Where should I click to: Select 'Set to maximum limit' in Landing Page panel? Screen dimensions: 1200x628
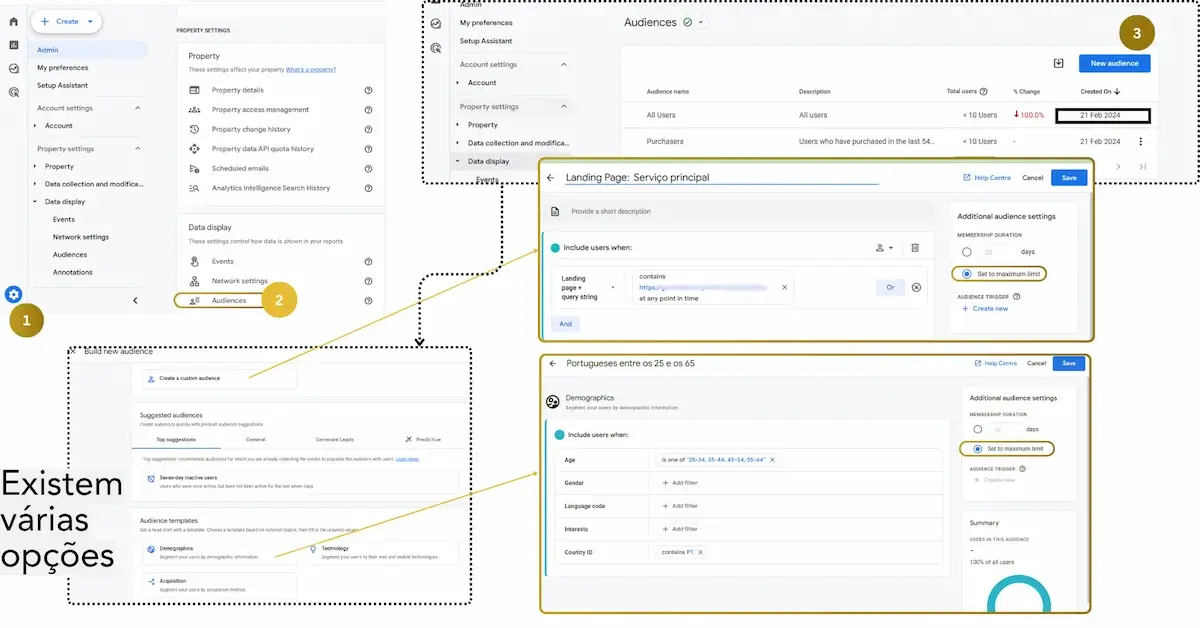click(x=966, y=274)
